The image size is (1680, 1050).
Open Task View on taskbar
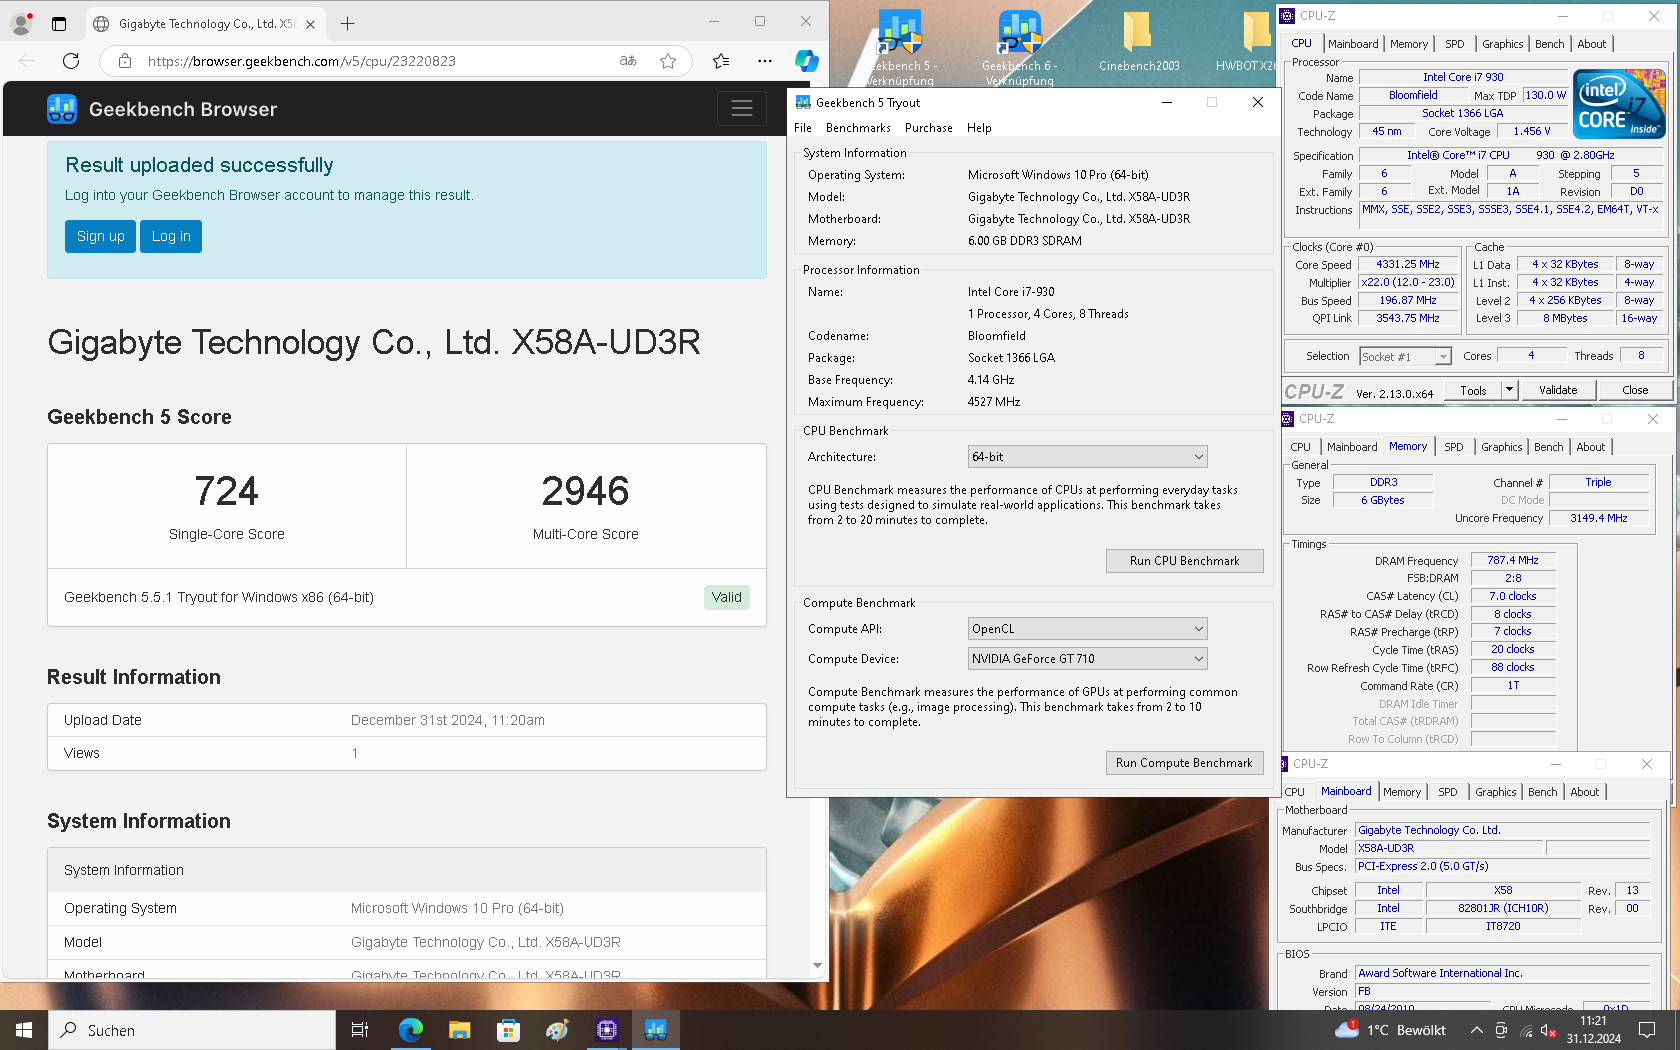pos(360,1030)
